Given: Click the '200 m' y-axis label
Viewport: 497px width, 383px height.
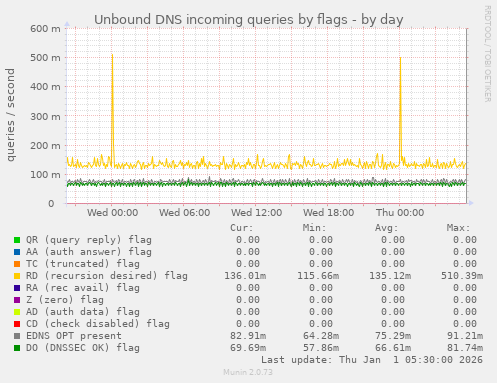Looking at the screenshot, I should [x=46, y=145].
